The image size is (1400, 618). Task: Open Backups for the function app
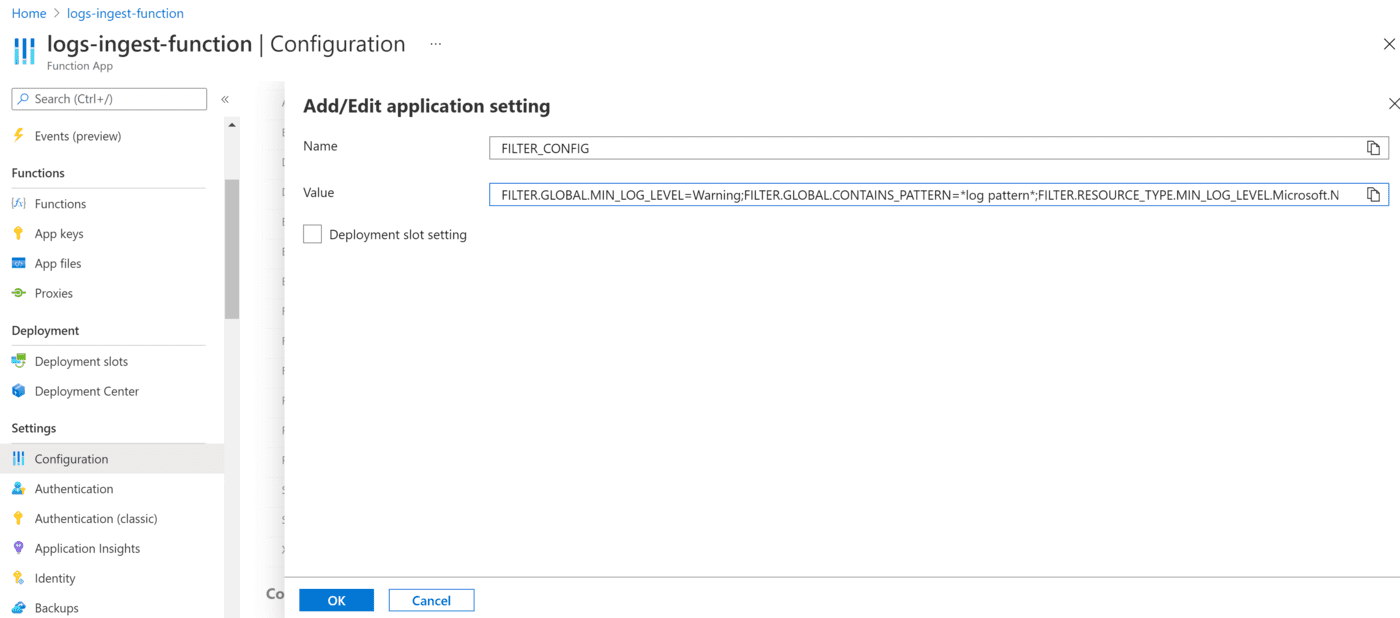click(55, 607)
